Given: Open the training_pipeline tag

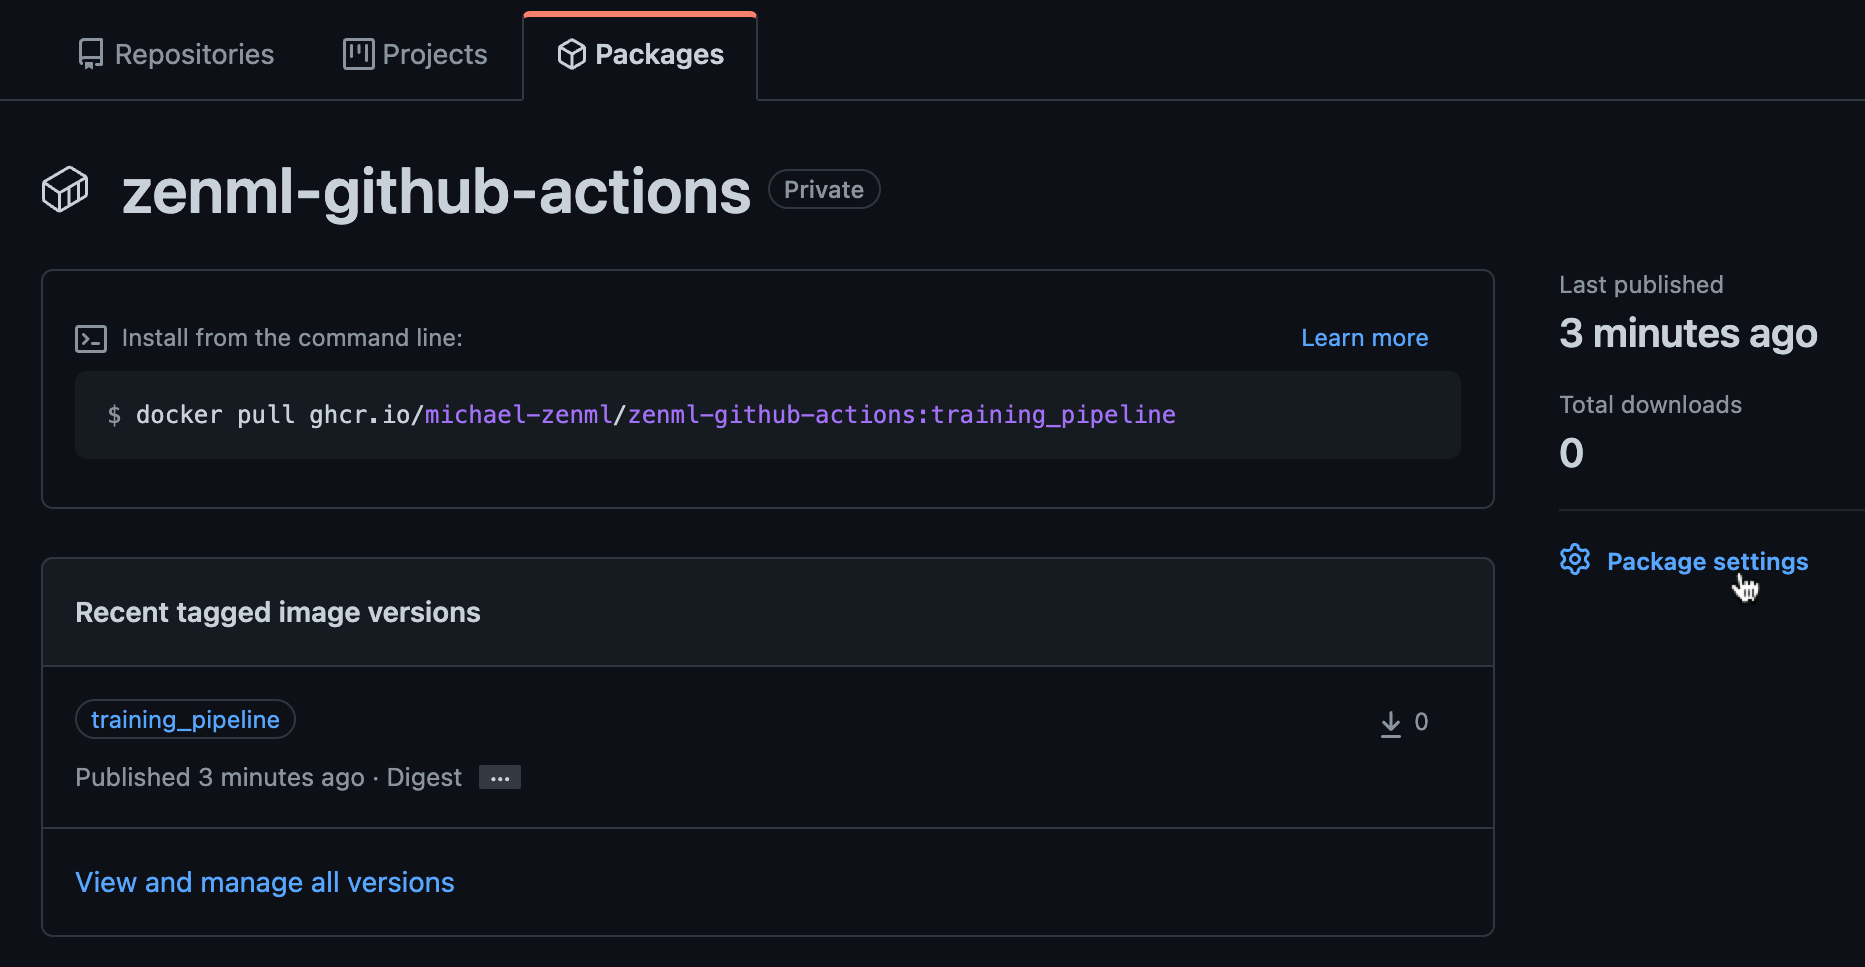Looking at the screenshot, I should (185, 720).
